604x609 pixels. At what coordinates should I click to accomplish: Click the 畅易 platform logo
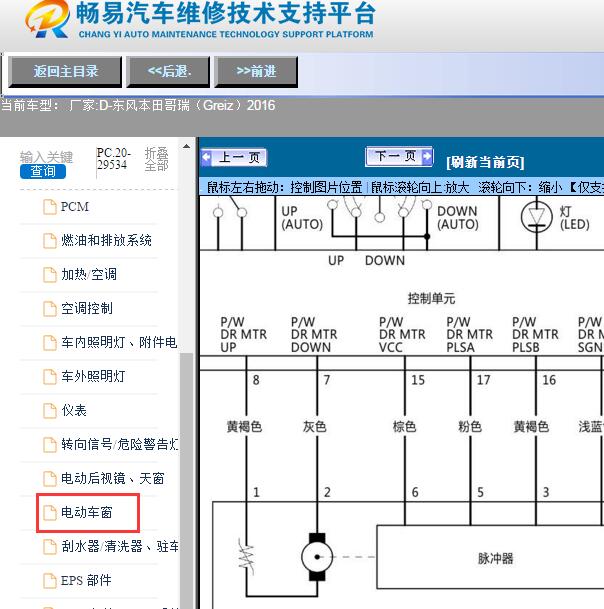coord(47,19)
